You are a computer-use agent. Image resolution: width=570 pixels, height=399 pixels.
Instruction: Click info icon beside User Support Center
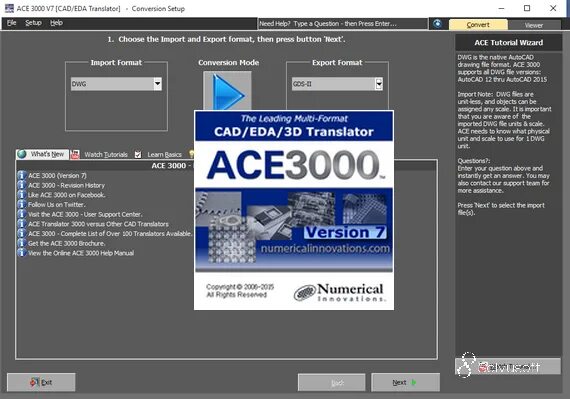click(21, 214)
